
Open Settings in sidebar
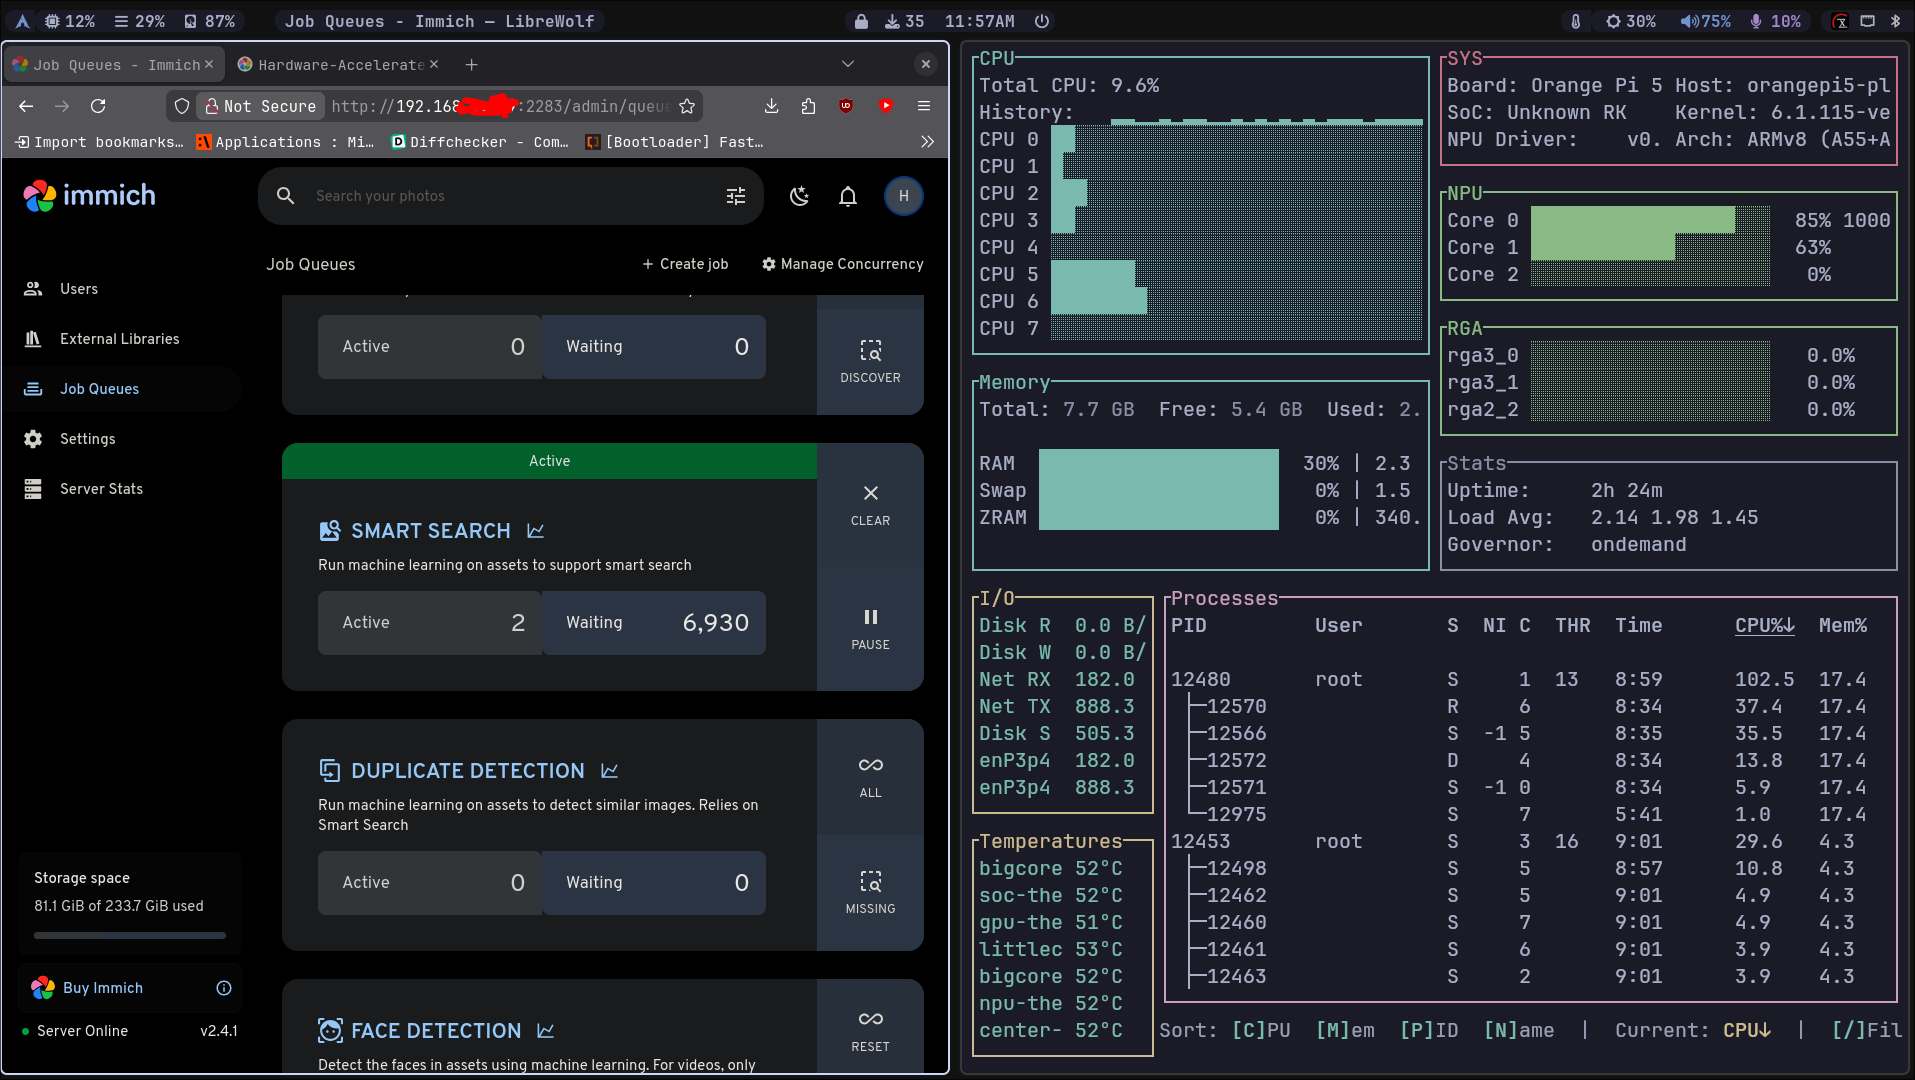(122, 439)
